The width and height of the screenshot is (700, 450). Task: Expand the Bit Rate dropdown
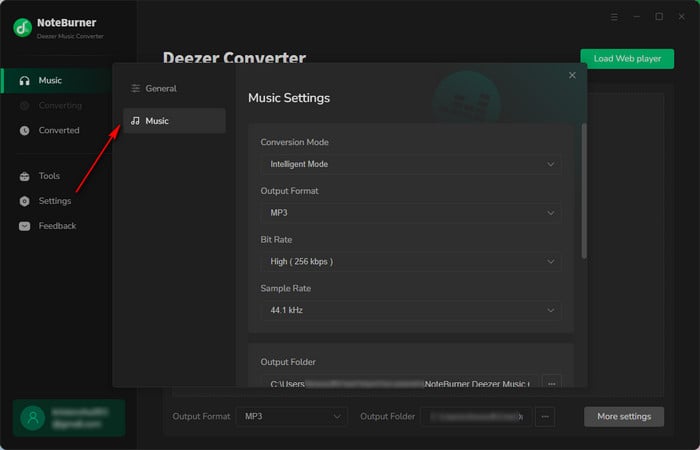coord(411,262)
